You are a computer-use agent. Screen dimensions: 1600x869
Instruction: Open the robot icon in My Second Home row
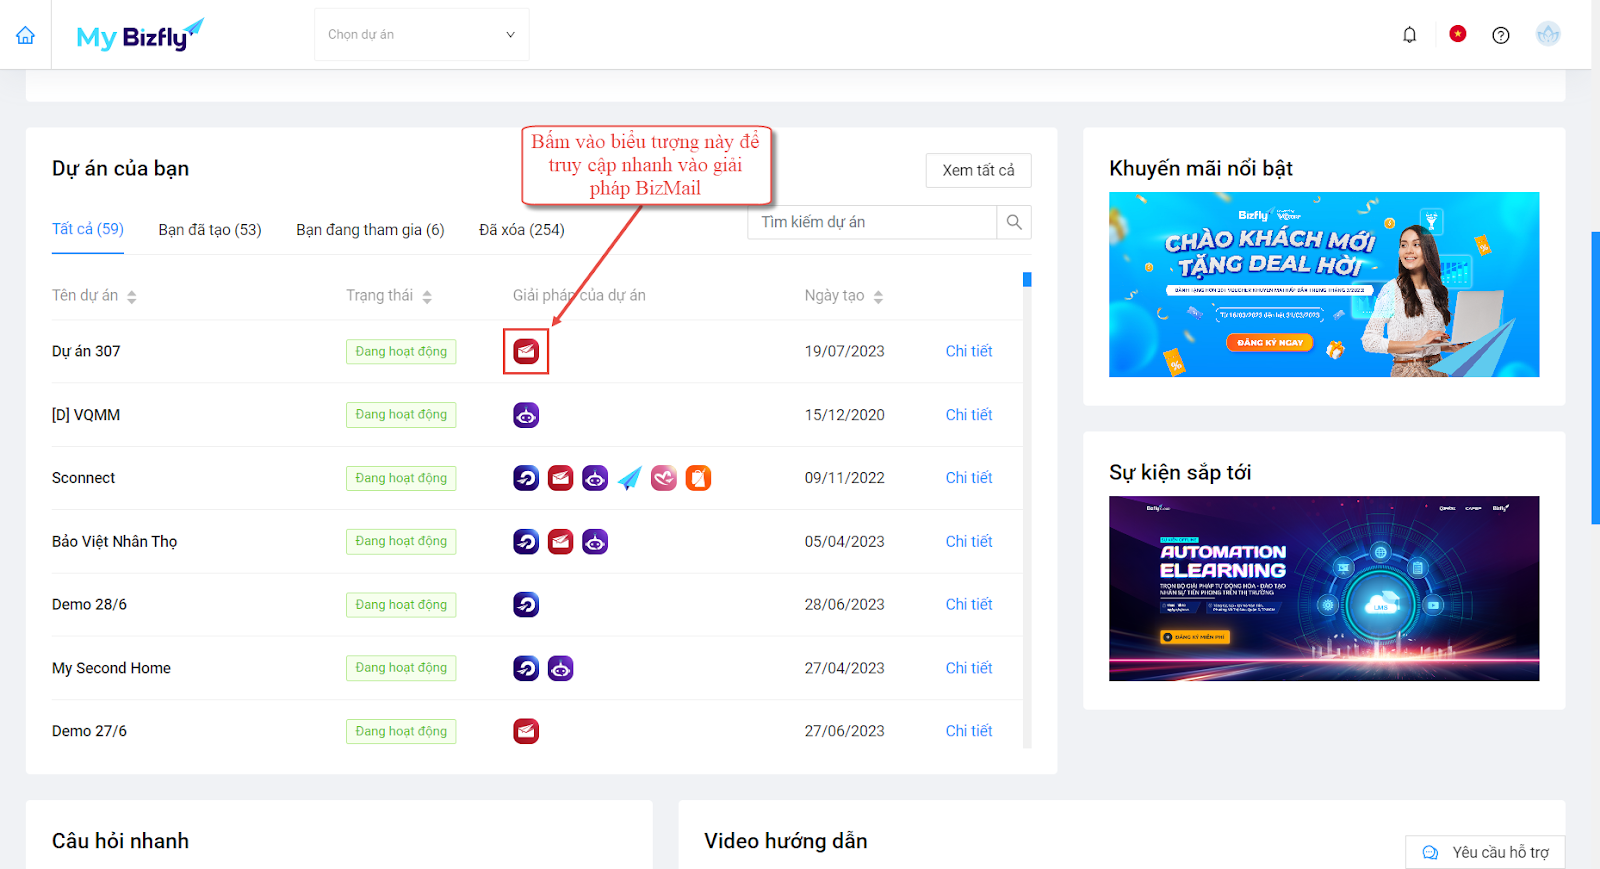coord(561,668)
